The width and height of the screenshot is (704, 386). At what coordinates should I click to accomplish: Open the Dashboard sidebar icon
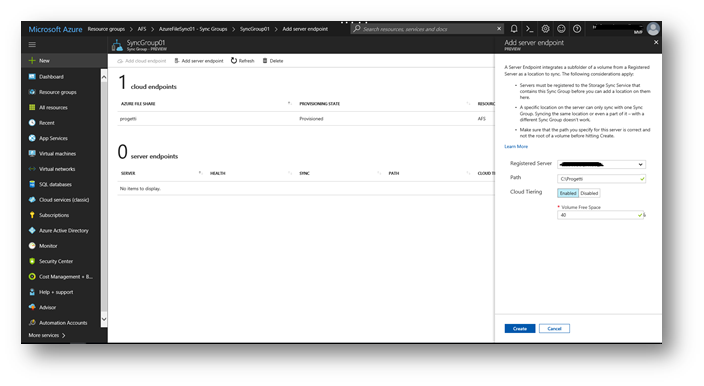point(32,77)
